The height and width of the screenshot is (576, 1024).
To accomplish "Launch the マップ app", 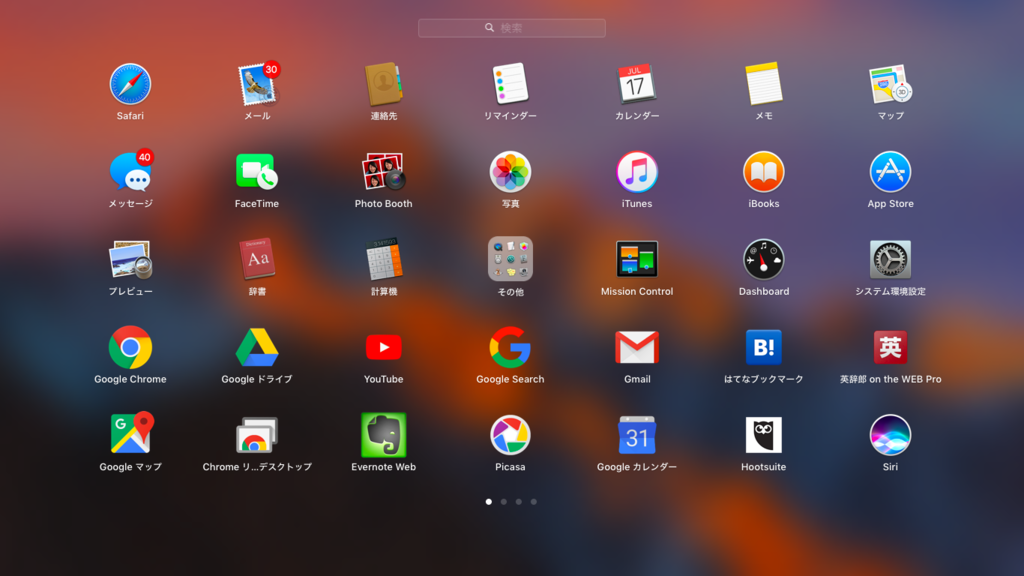I will point(890,84).
